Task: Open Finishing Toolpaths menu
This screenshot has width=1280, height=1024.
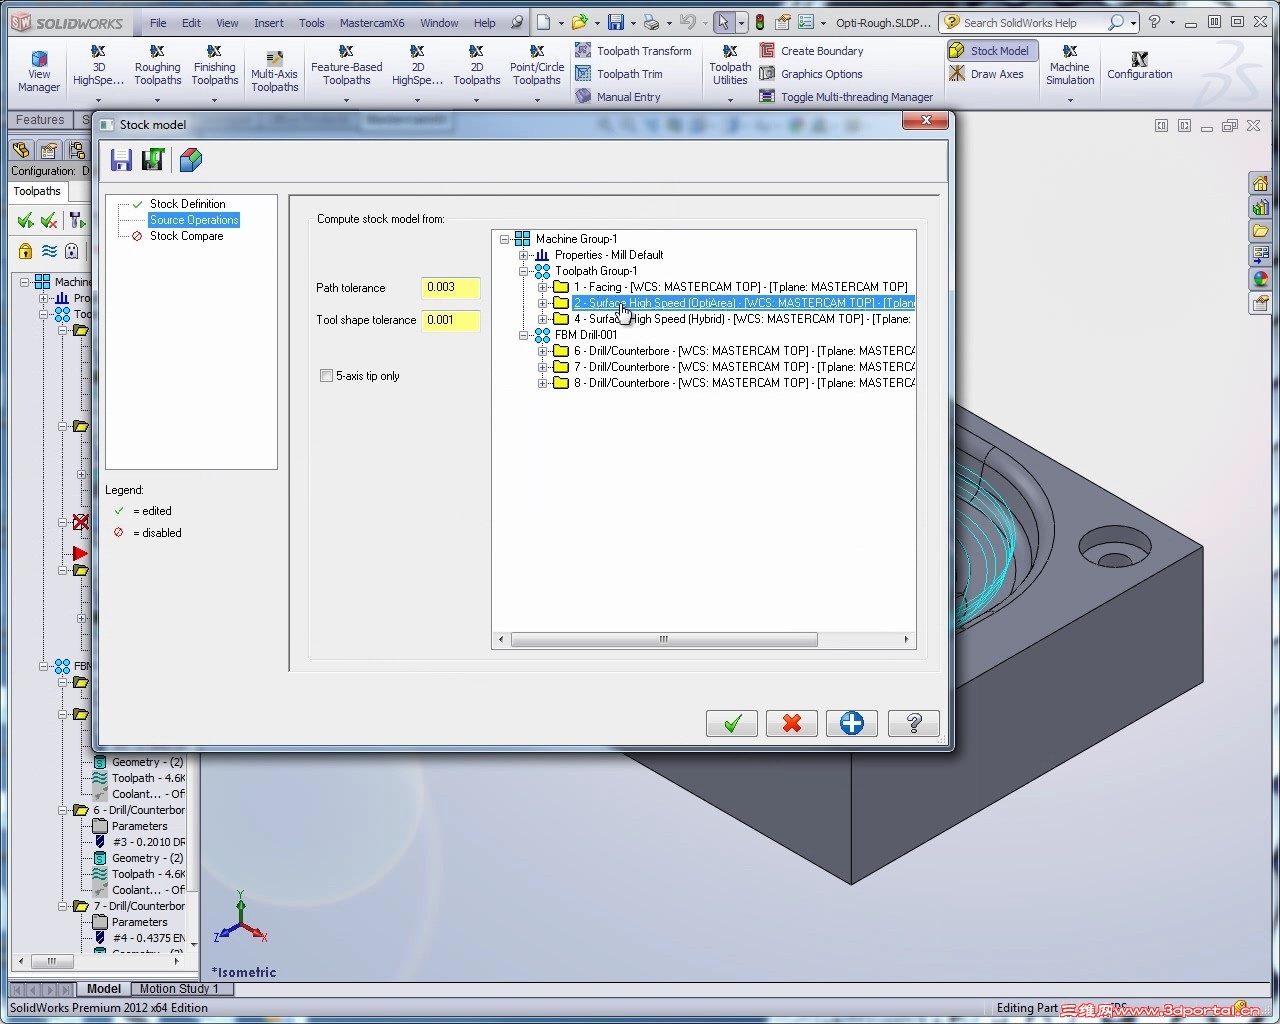Action: pyautogui.click(x=215, y=68)
